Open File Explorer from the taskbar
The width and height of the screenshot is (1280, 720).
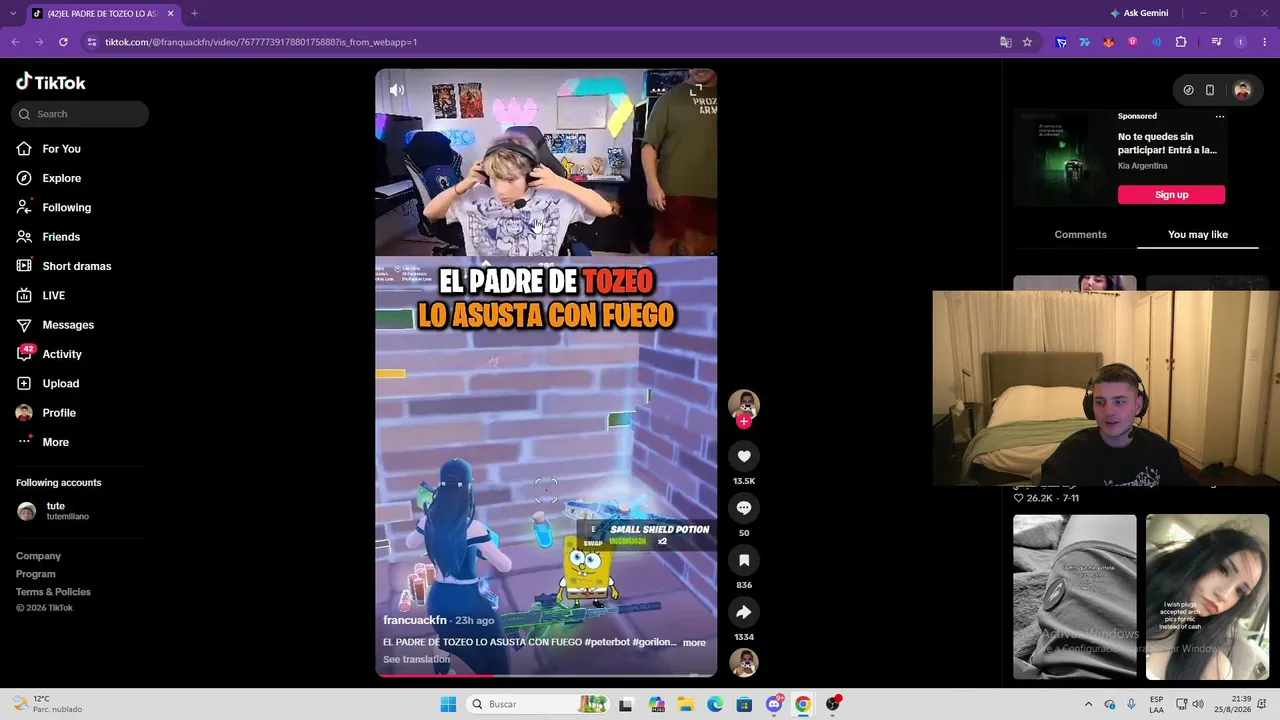pyautogui.click(x=686, y=704)
